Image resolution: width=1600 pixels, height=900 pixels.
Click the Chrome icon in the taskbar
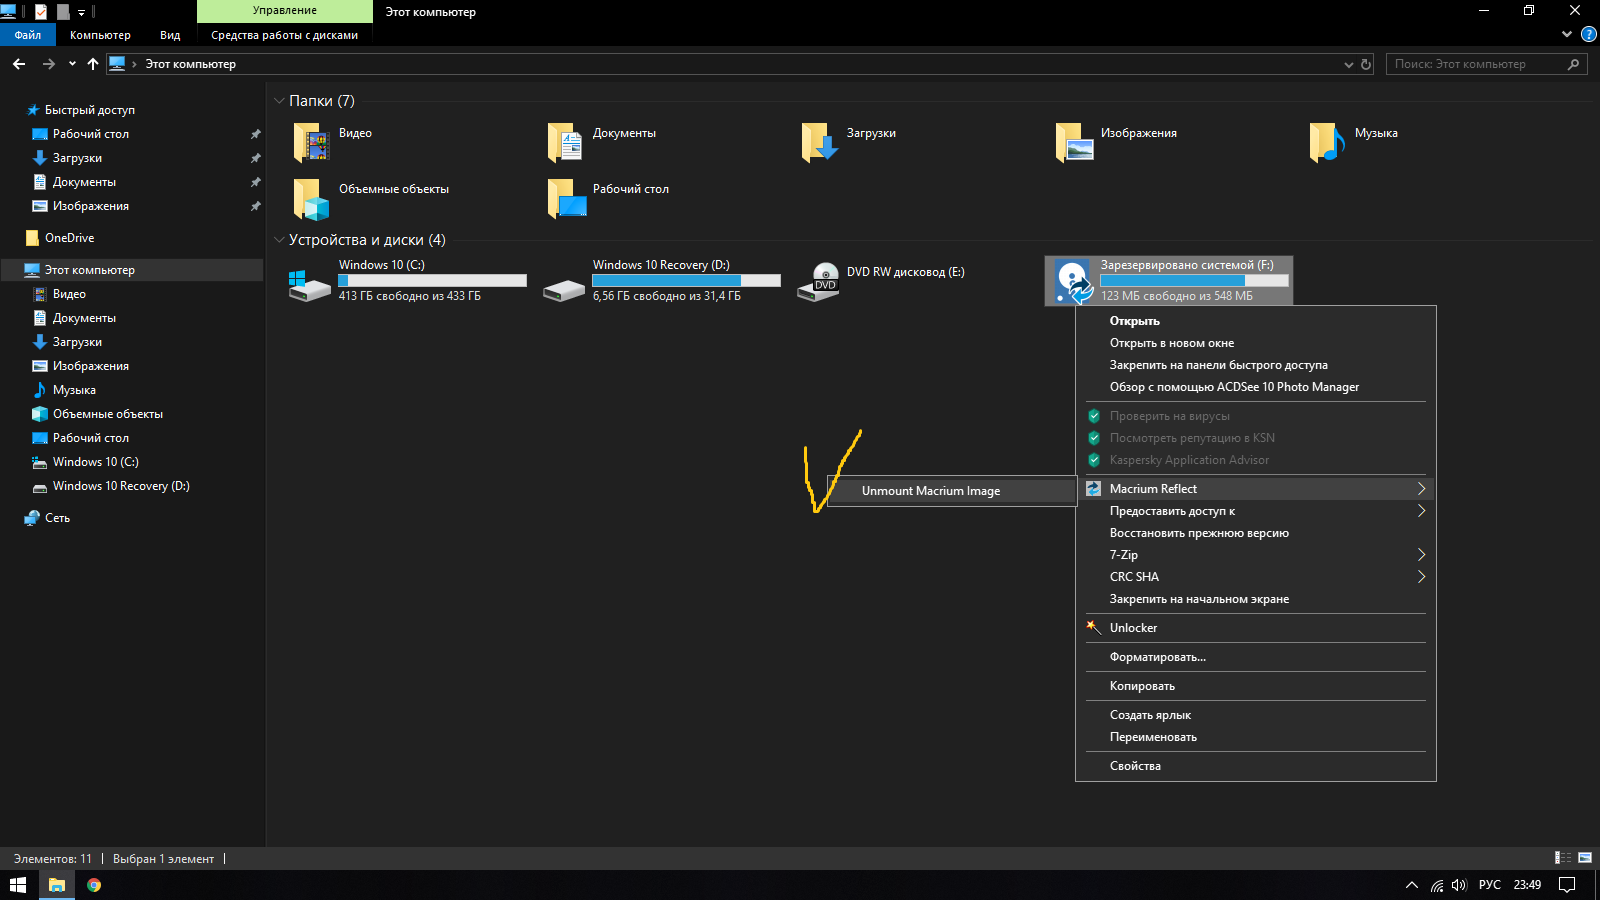pyautogui.click(x=94, y=885)
